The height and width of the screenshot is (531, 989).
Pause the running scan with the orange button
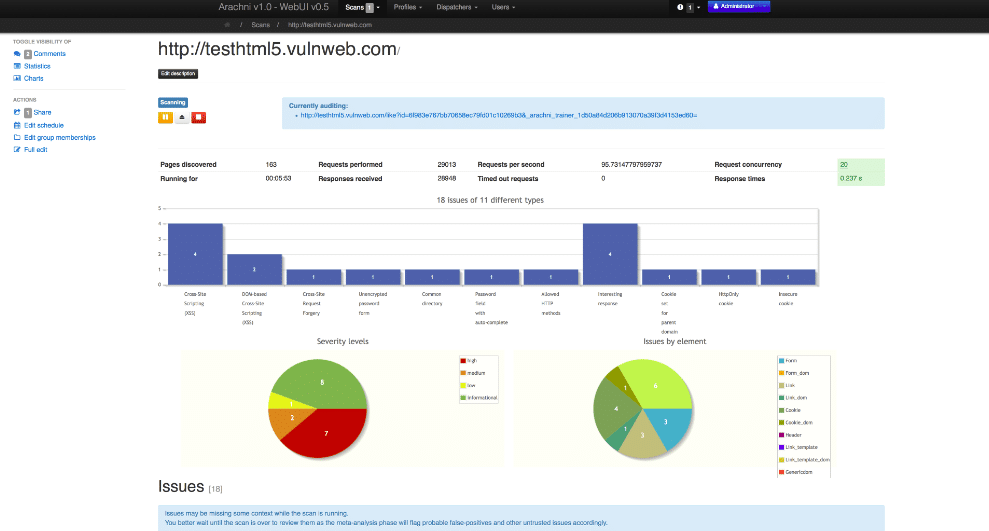pyautogui.click(x=165, y=117)
